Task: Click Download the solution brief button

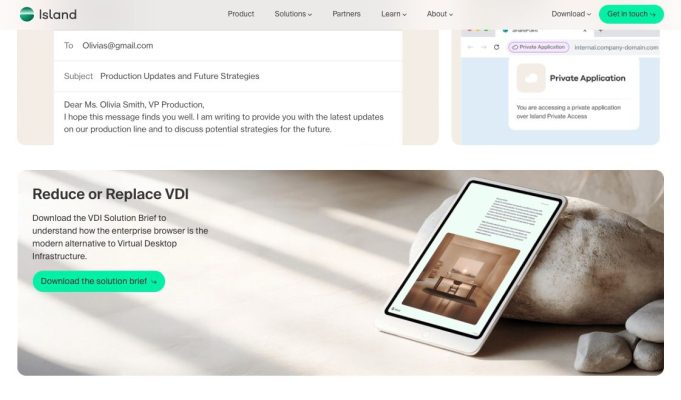Action: point(99,281)
